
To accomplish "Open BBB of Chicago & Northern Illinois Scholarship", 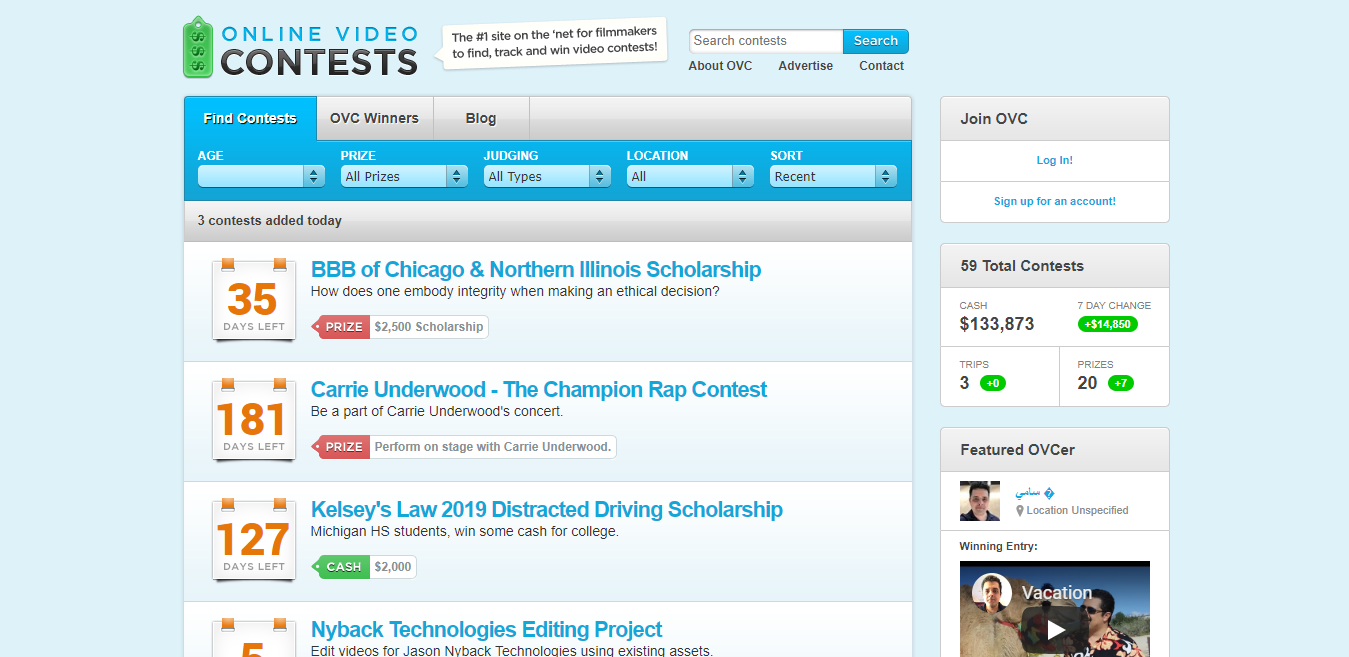I will pos(536,270).
